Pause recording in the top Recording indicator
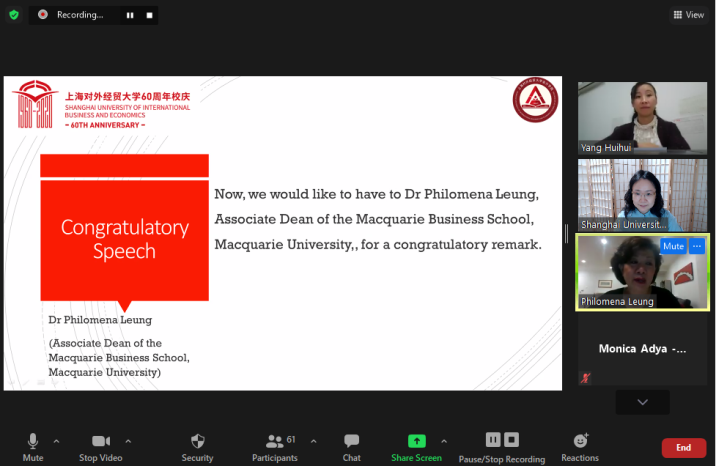 130,15
